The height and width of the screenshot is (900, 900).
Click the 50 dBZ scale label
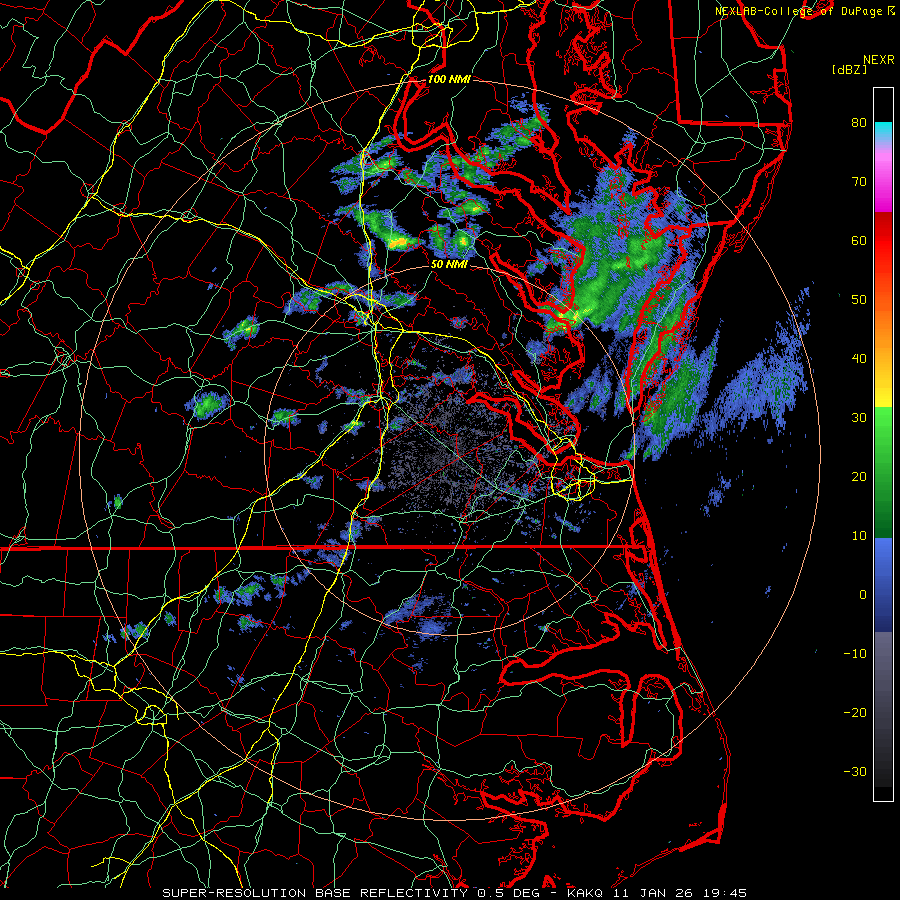[859, 300]
